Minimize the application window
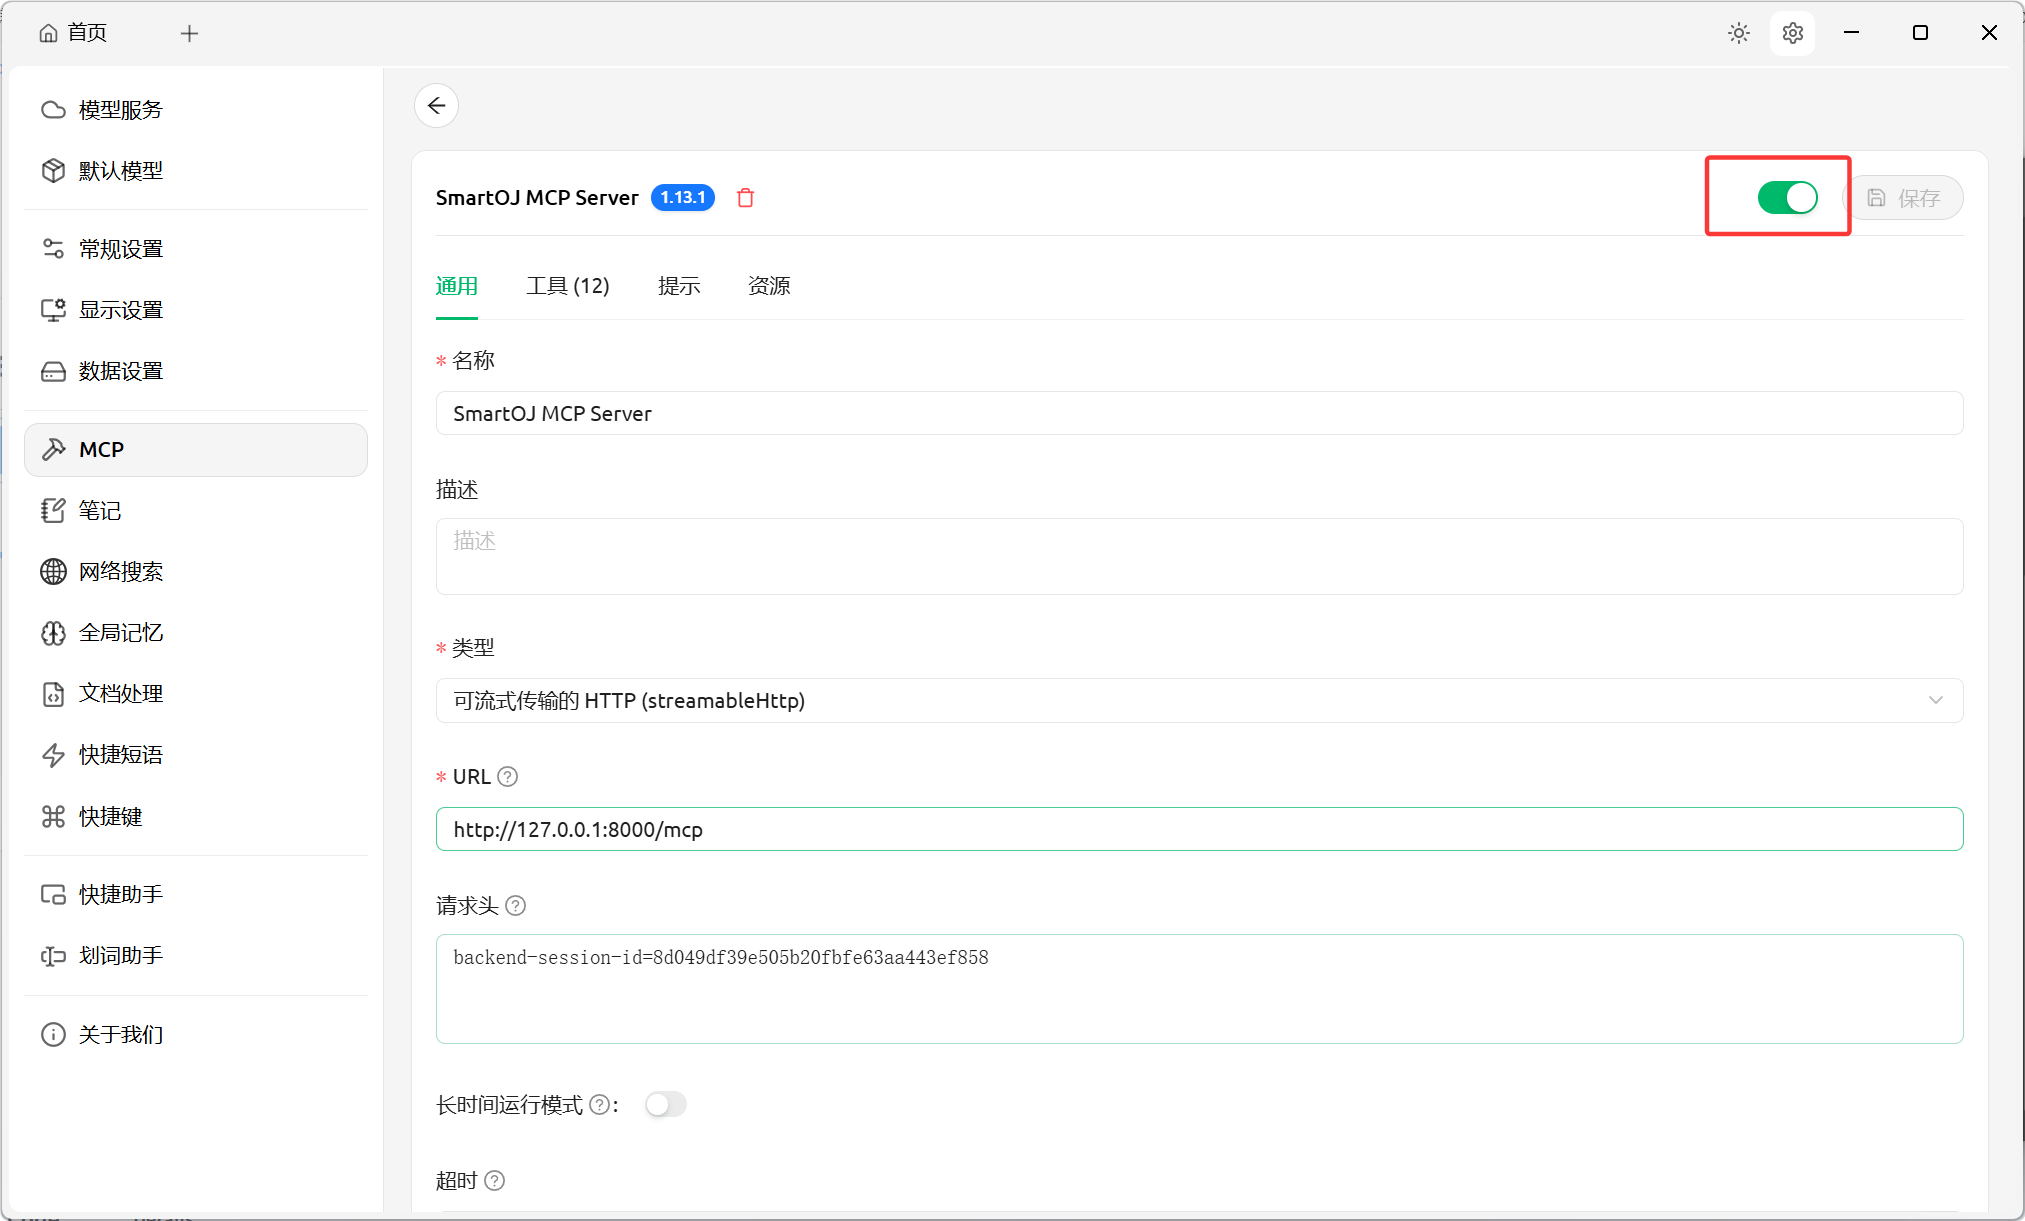Image resolution: width=2025 pixels, height=1221 pixels. click(1852, 33)
